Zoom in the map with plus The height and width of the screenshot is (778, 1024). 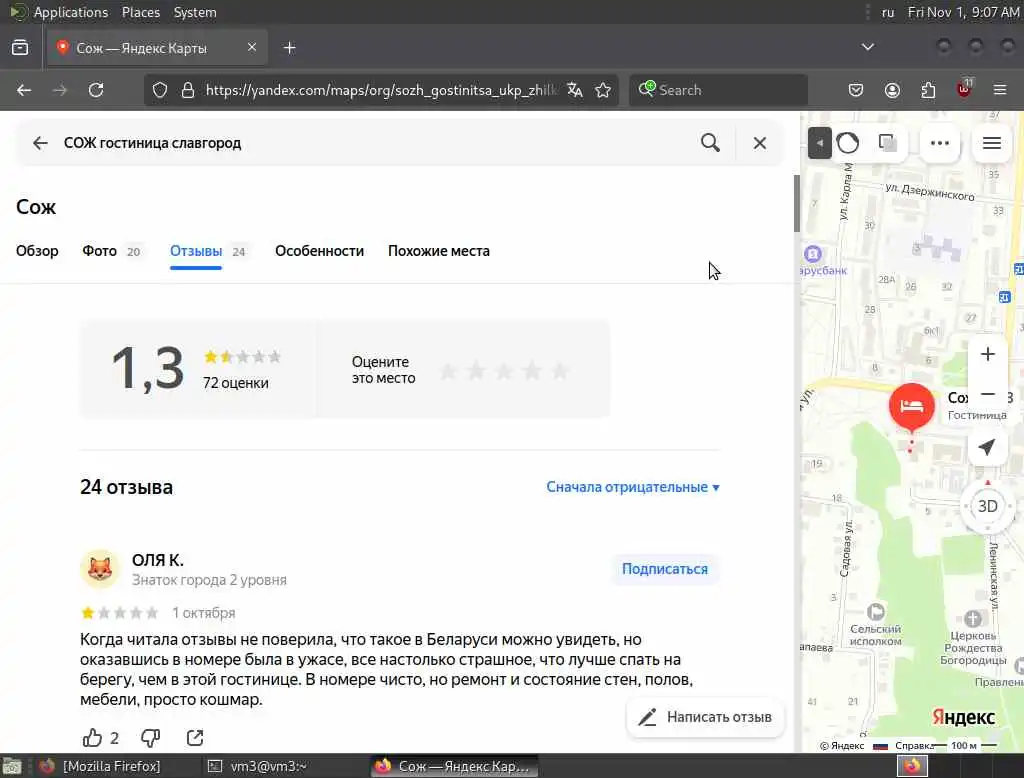(x=987, y=354)
